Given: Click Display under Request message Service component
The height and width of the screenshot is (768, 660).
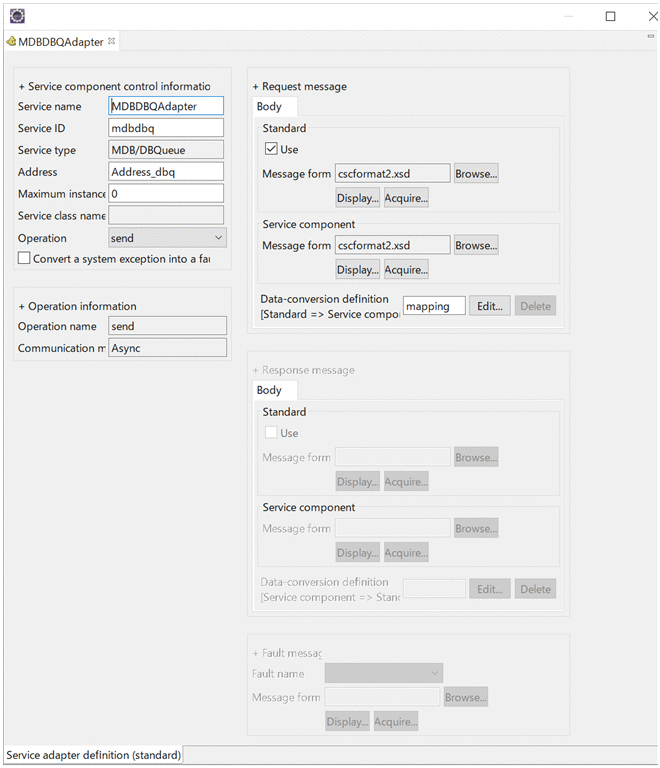Looking at the screenshot, I should pos(357,269).
